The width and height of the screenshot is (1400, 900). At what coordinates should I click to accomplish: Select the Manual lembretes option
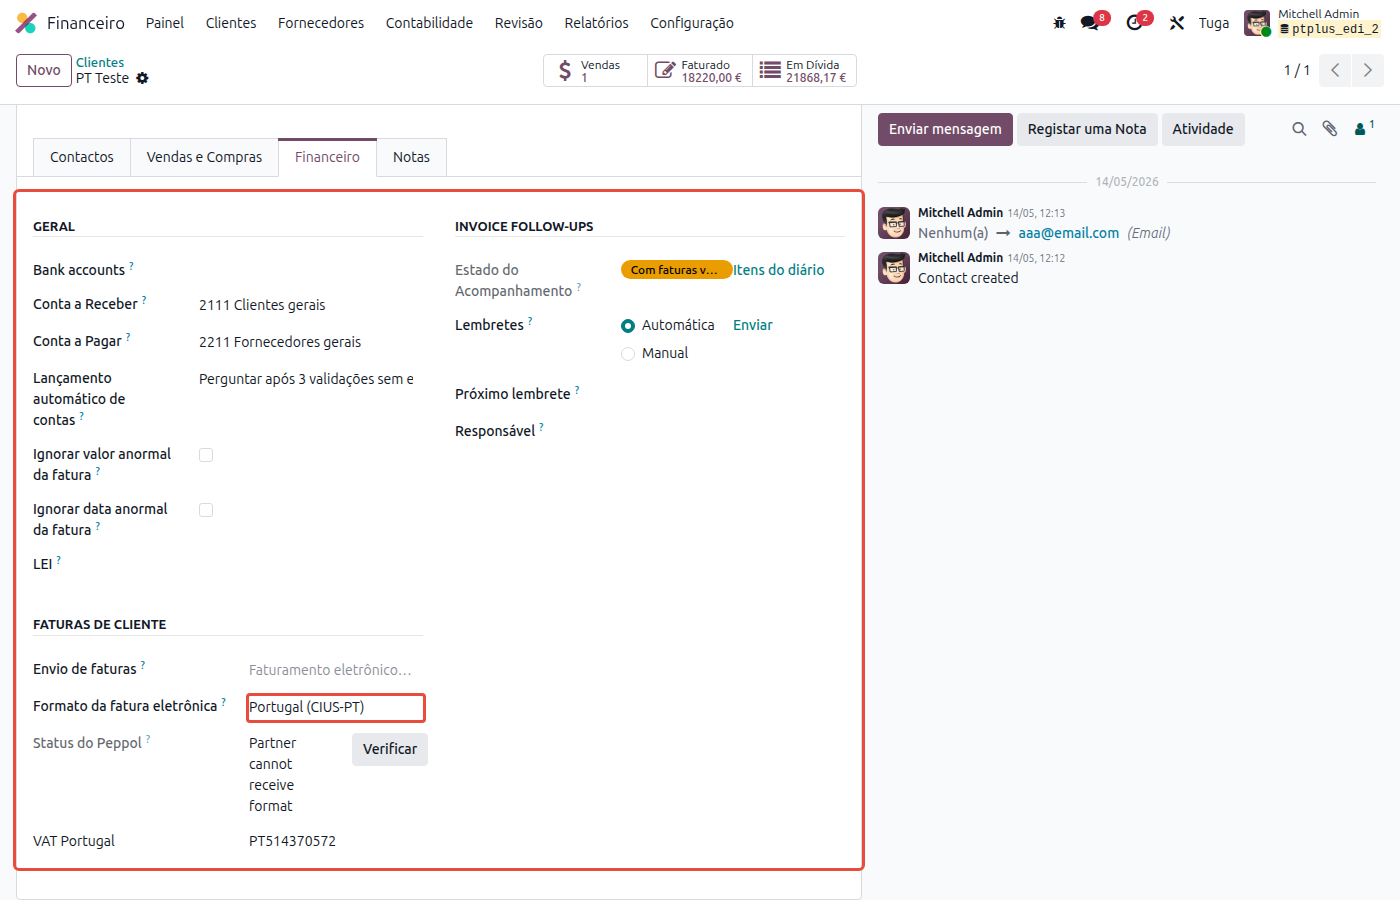pyautogui.click(x=628, y=354)
